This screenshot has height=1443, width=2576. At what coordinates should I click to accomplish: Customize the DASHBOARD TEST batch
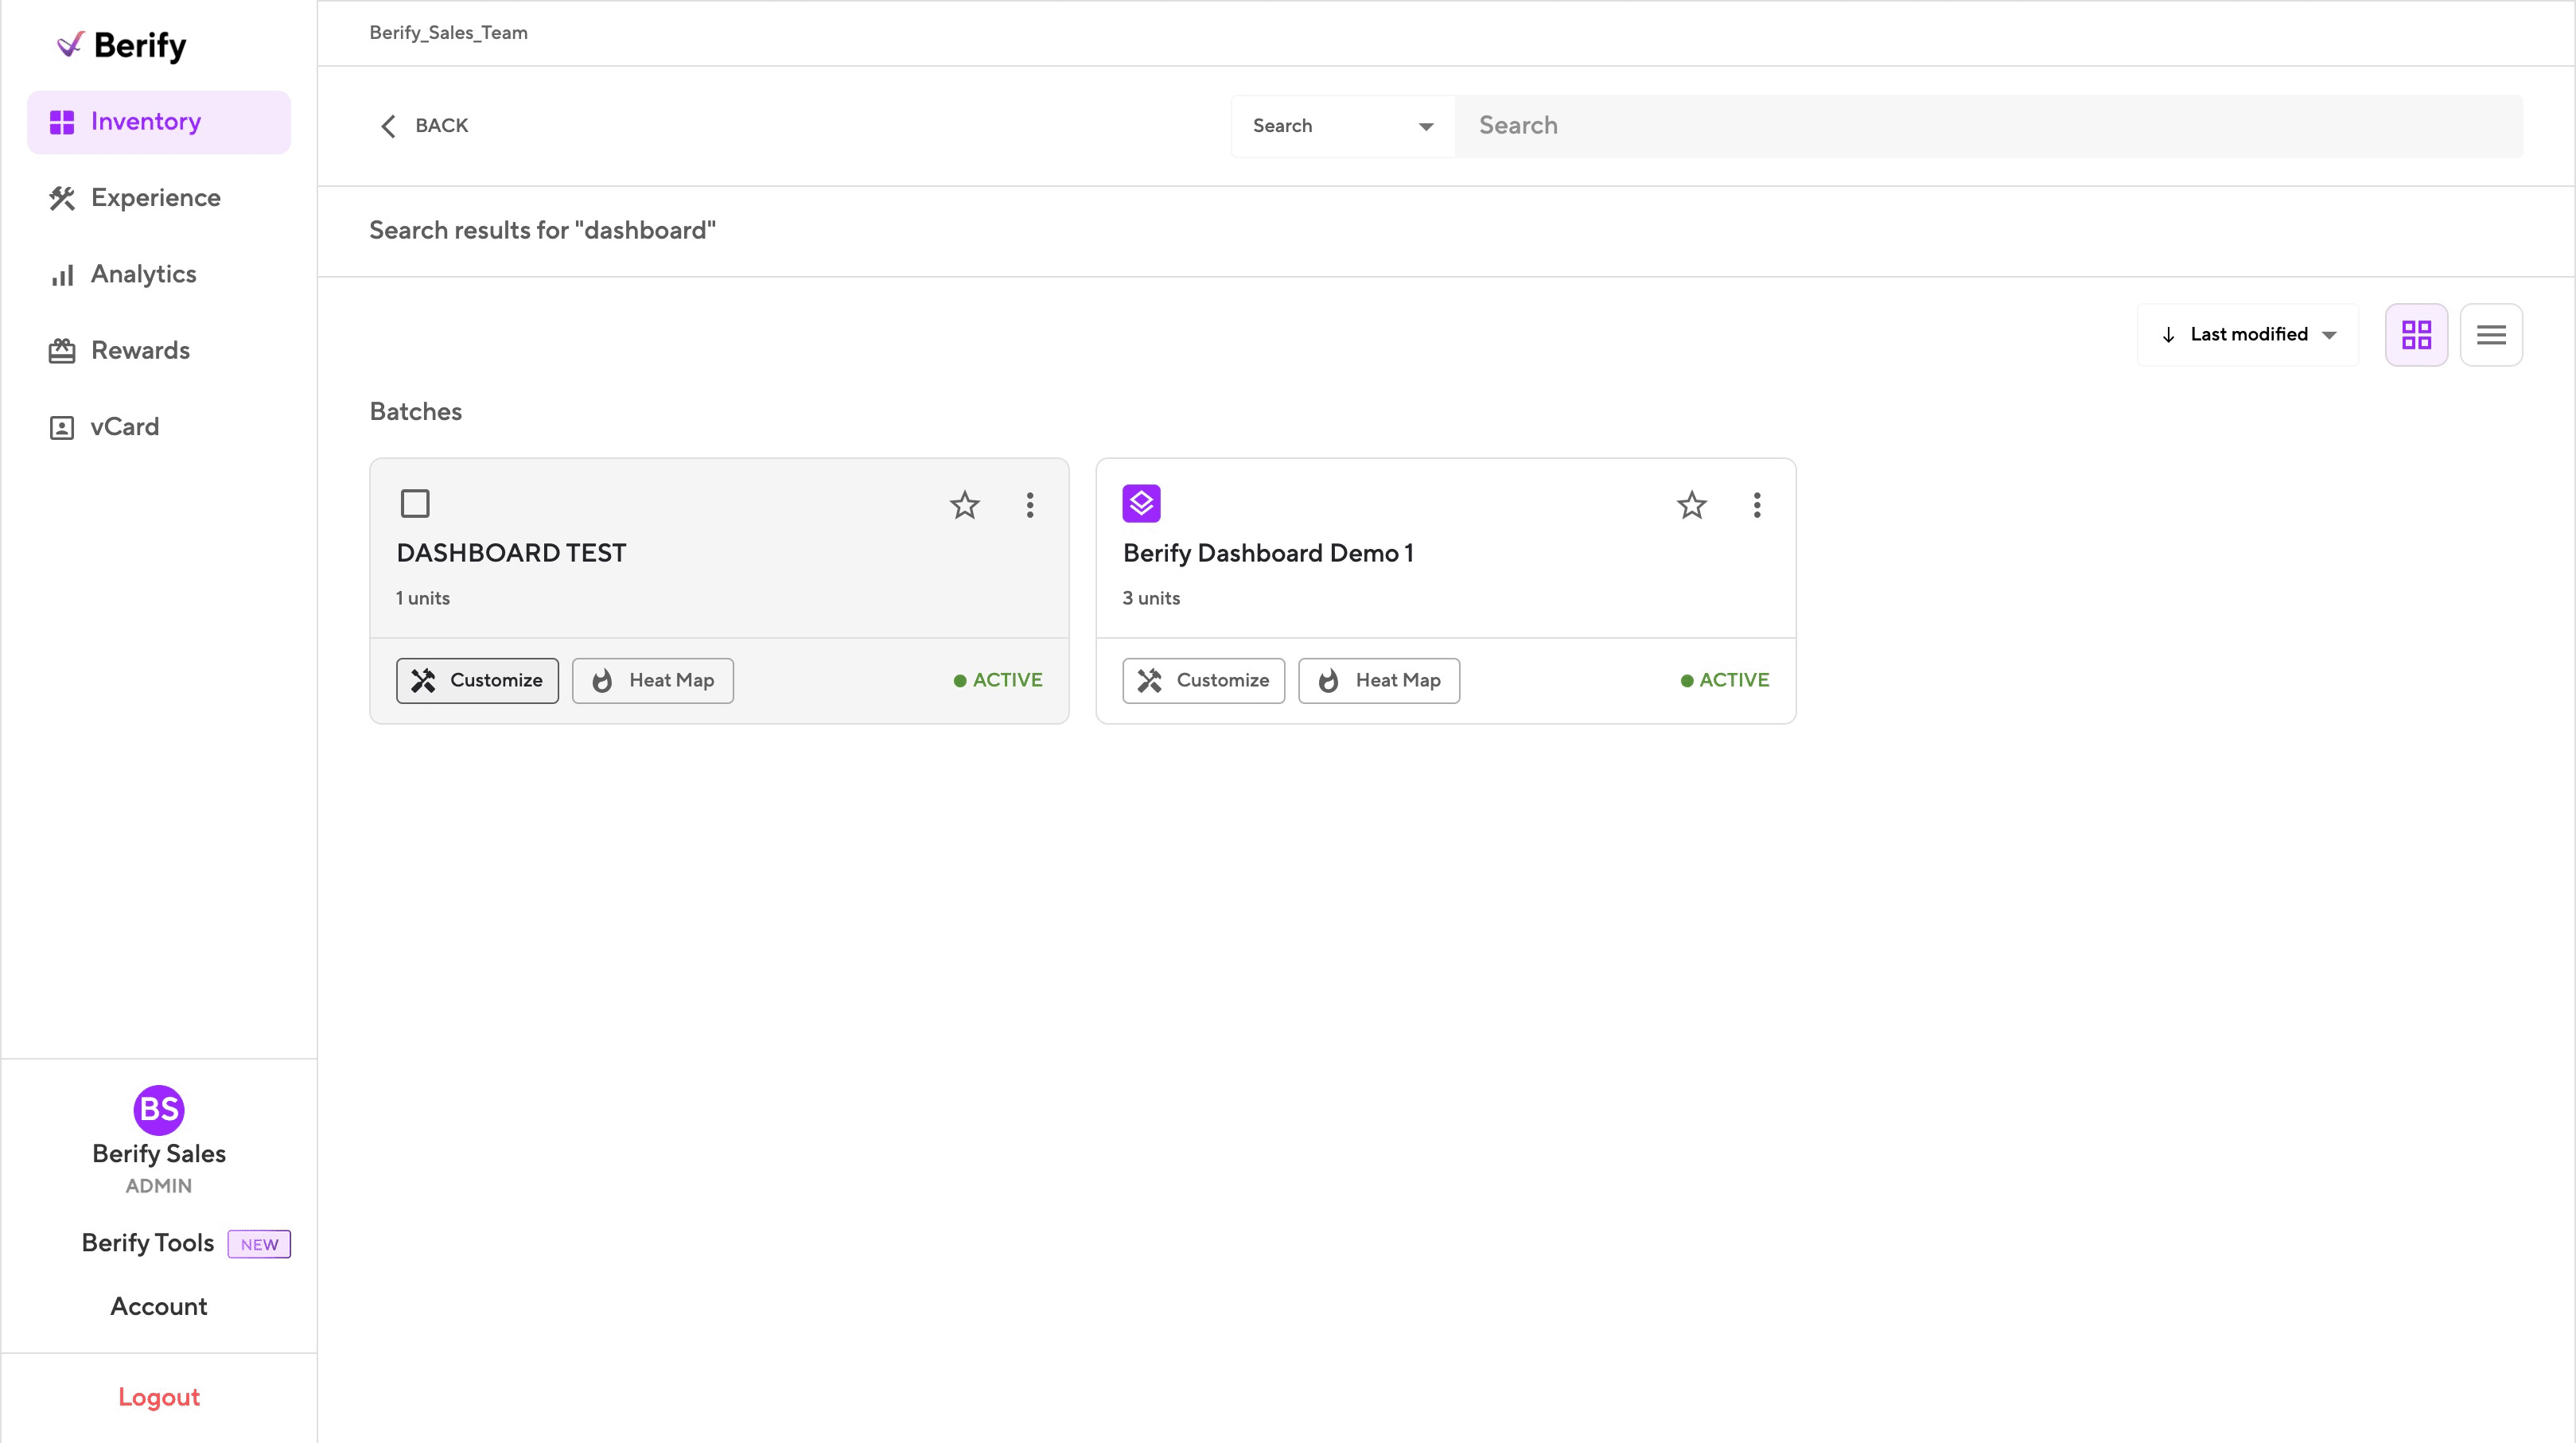(477, 680)
